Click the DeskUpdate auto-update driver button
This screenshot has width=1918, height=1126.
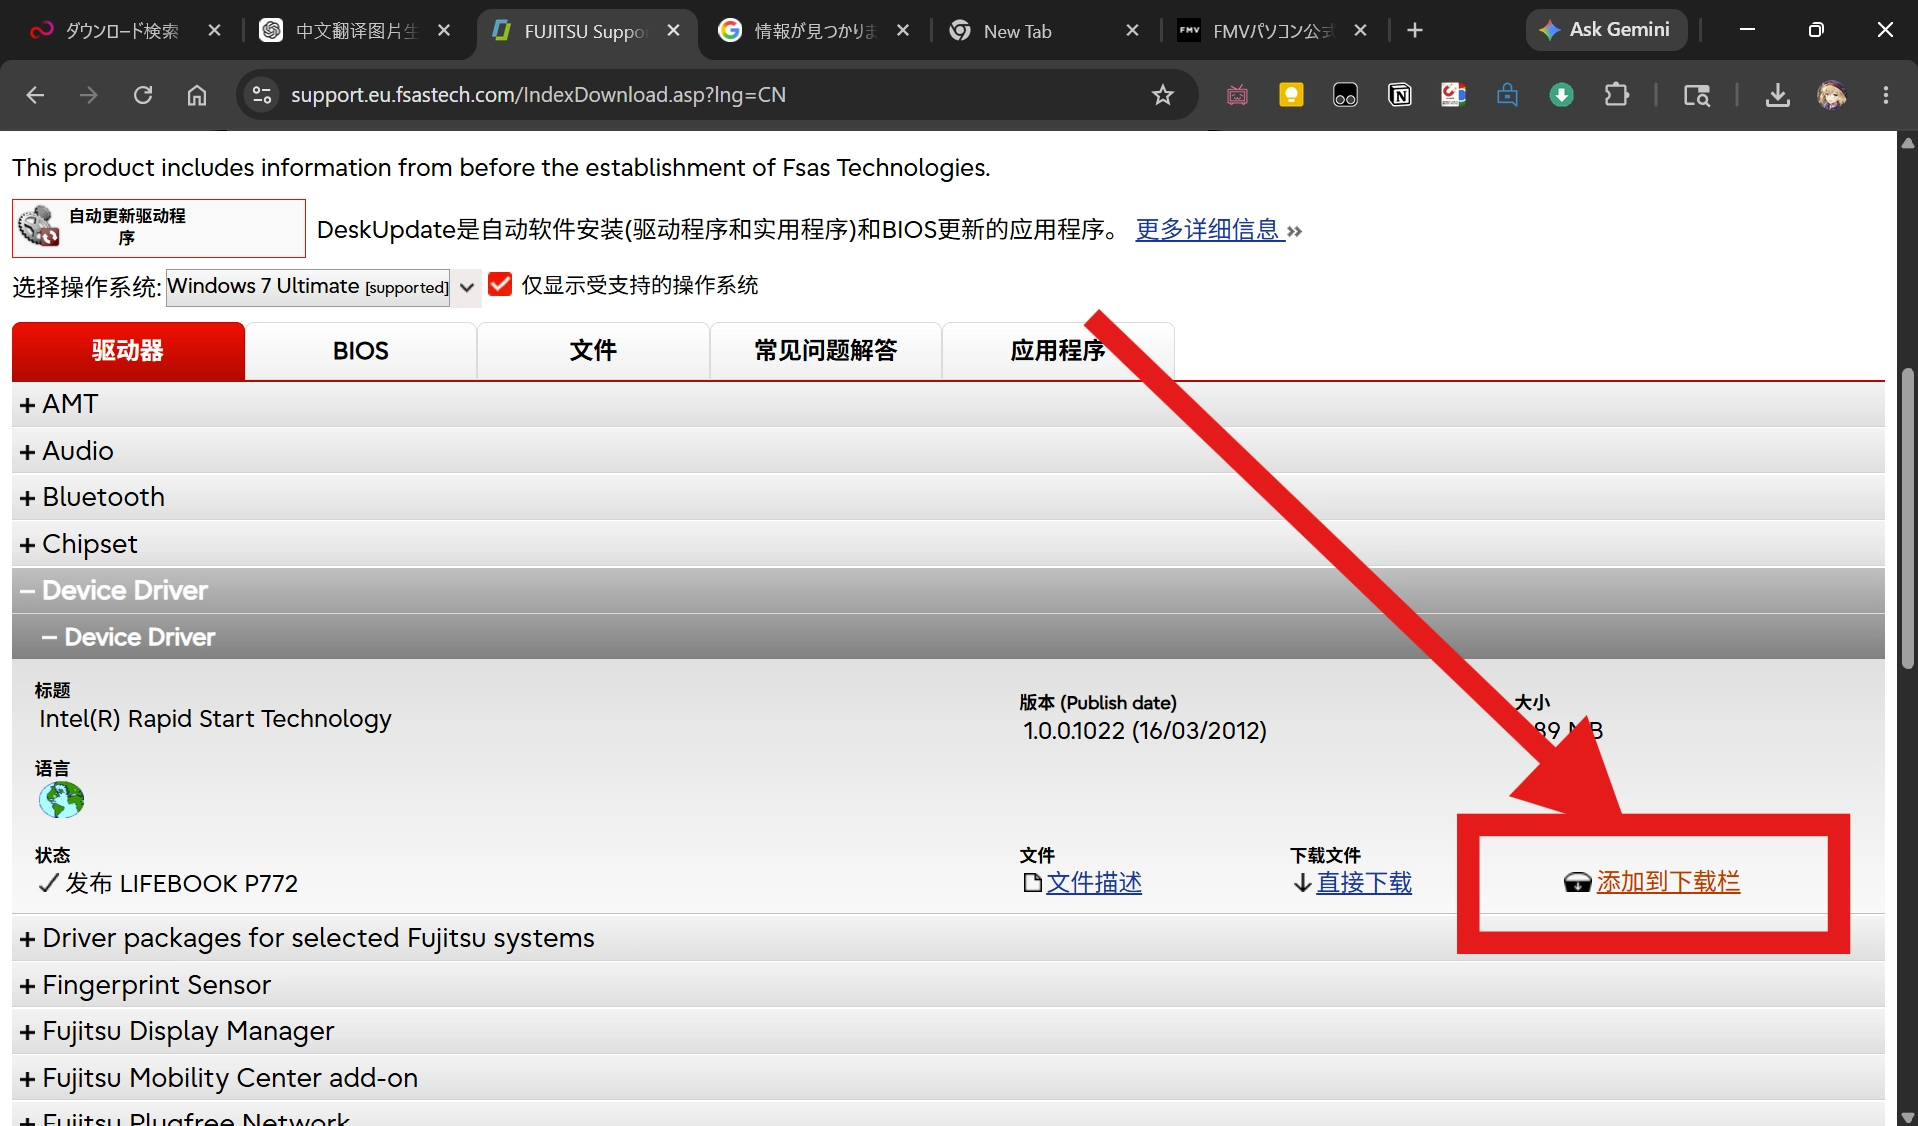159,228
